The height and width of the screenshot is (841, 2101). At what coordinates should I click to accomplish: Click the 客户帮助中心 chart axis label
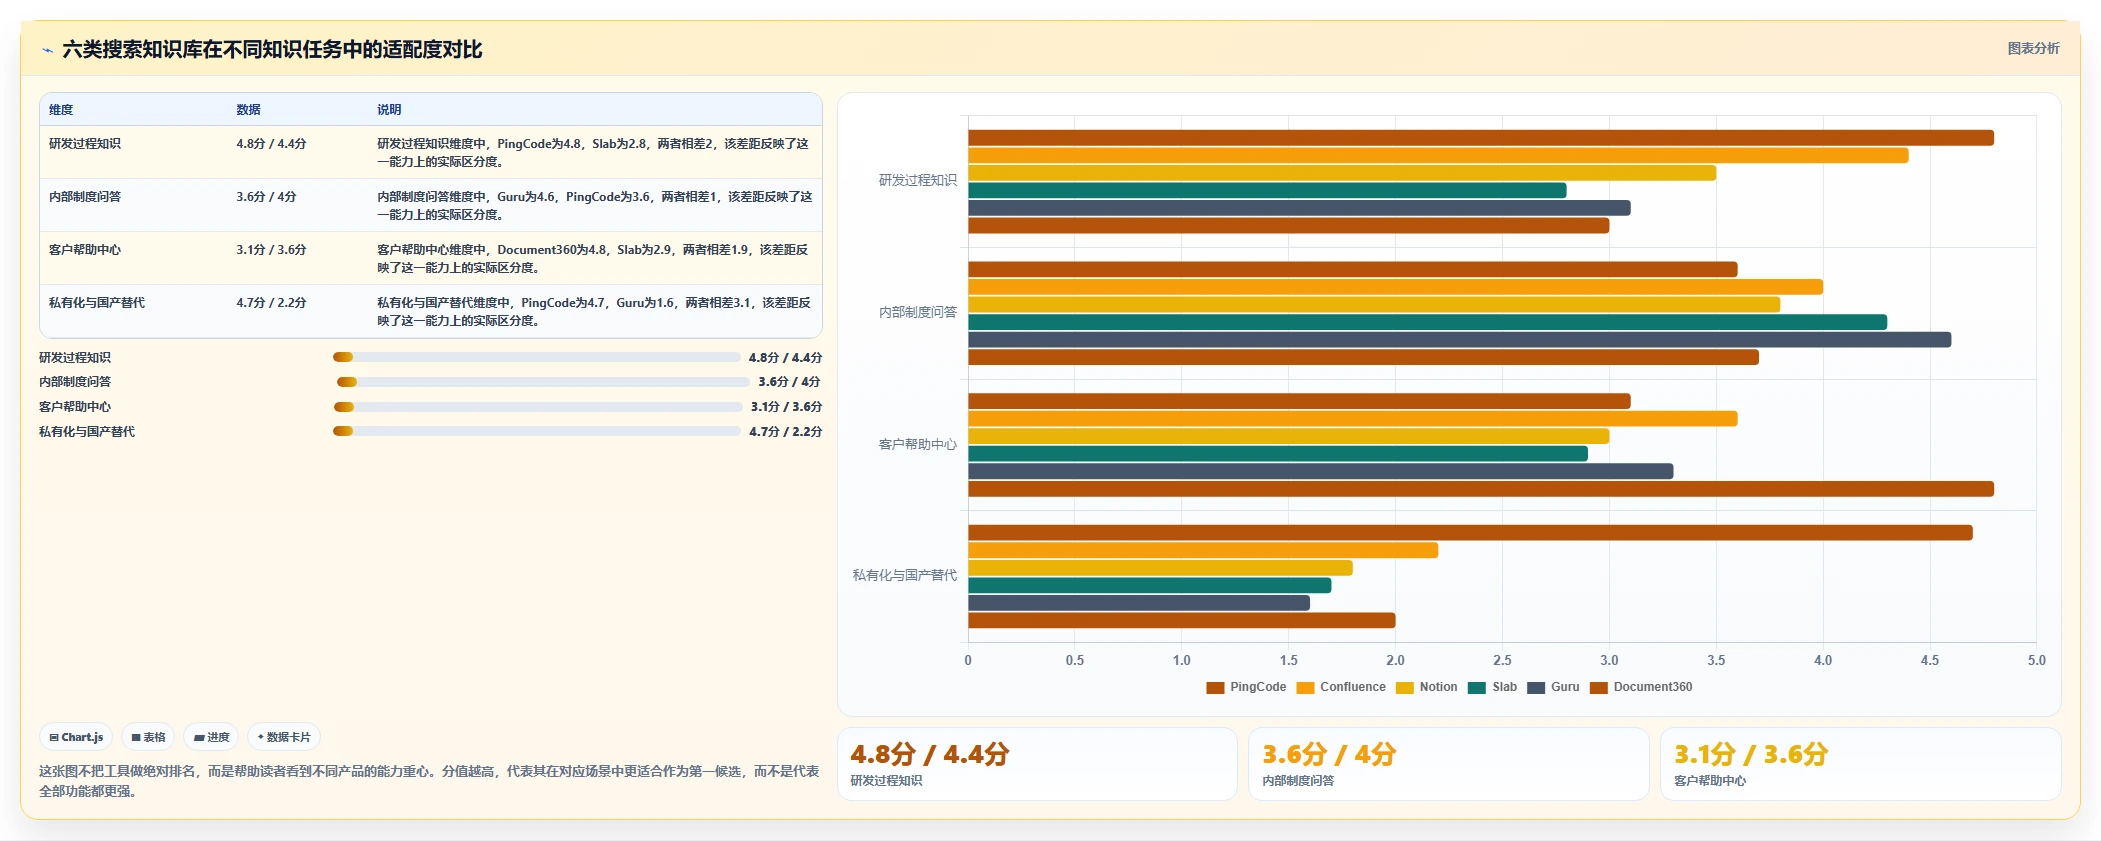(x=918, y=445)
